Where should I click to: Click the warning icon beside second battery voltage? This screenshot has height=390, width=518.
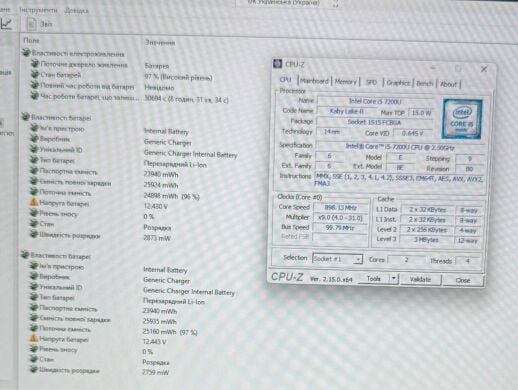click(x=33, y=339)
